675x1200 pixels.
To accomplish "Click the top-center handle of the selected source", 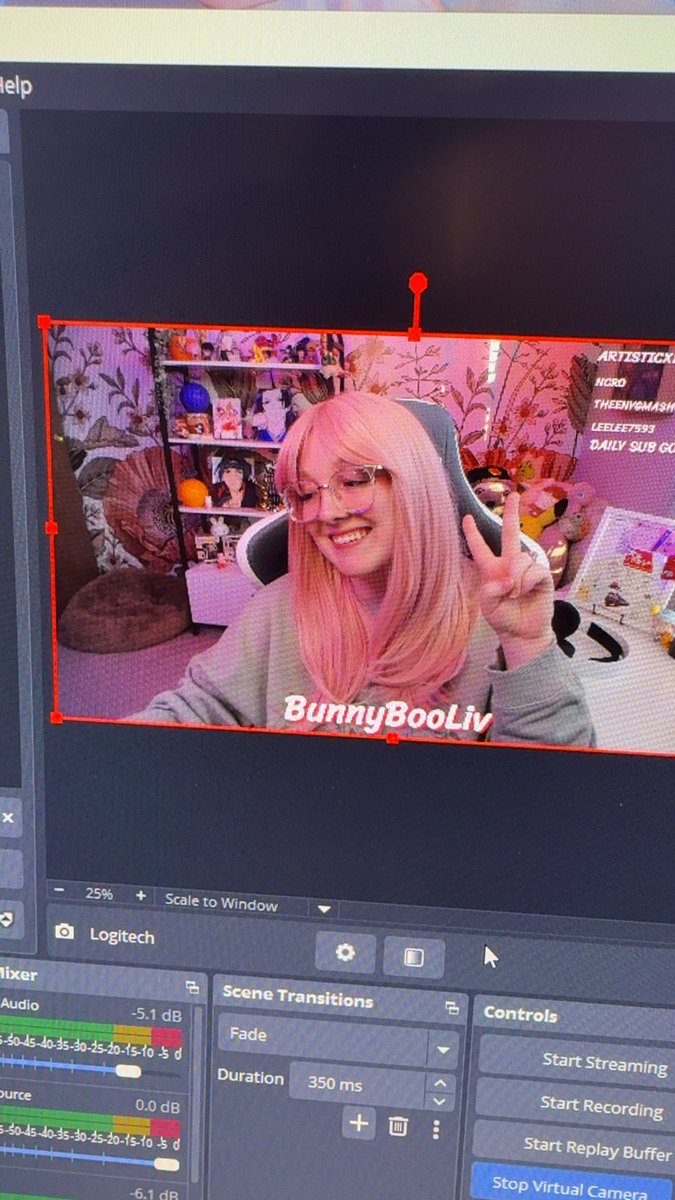I will point(414,333).
